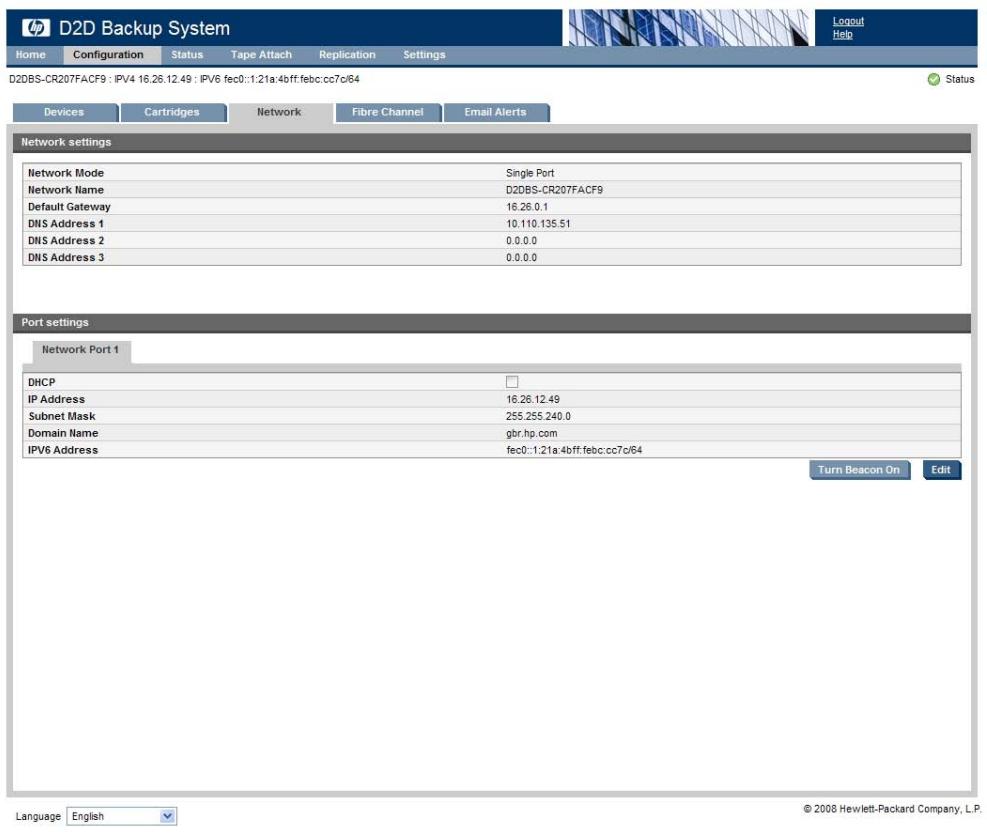Click the Status text at top right

pos(959,79)
